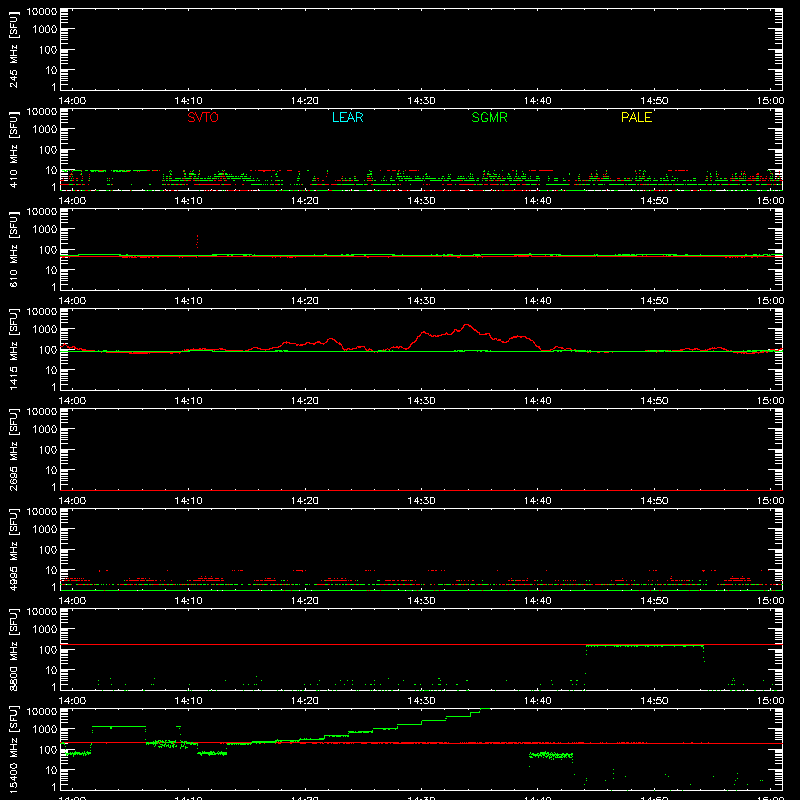This screenshot has height=800, width=800.
Task: Select the 410 MHz [SFU] axis title
Action: tap(14, 149)
